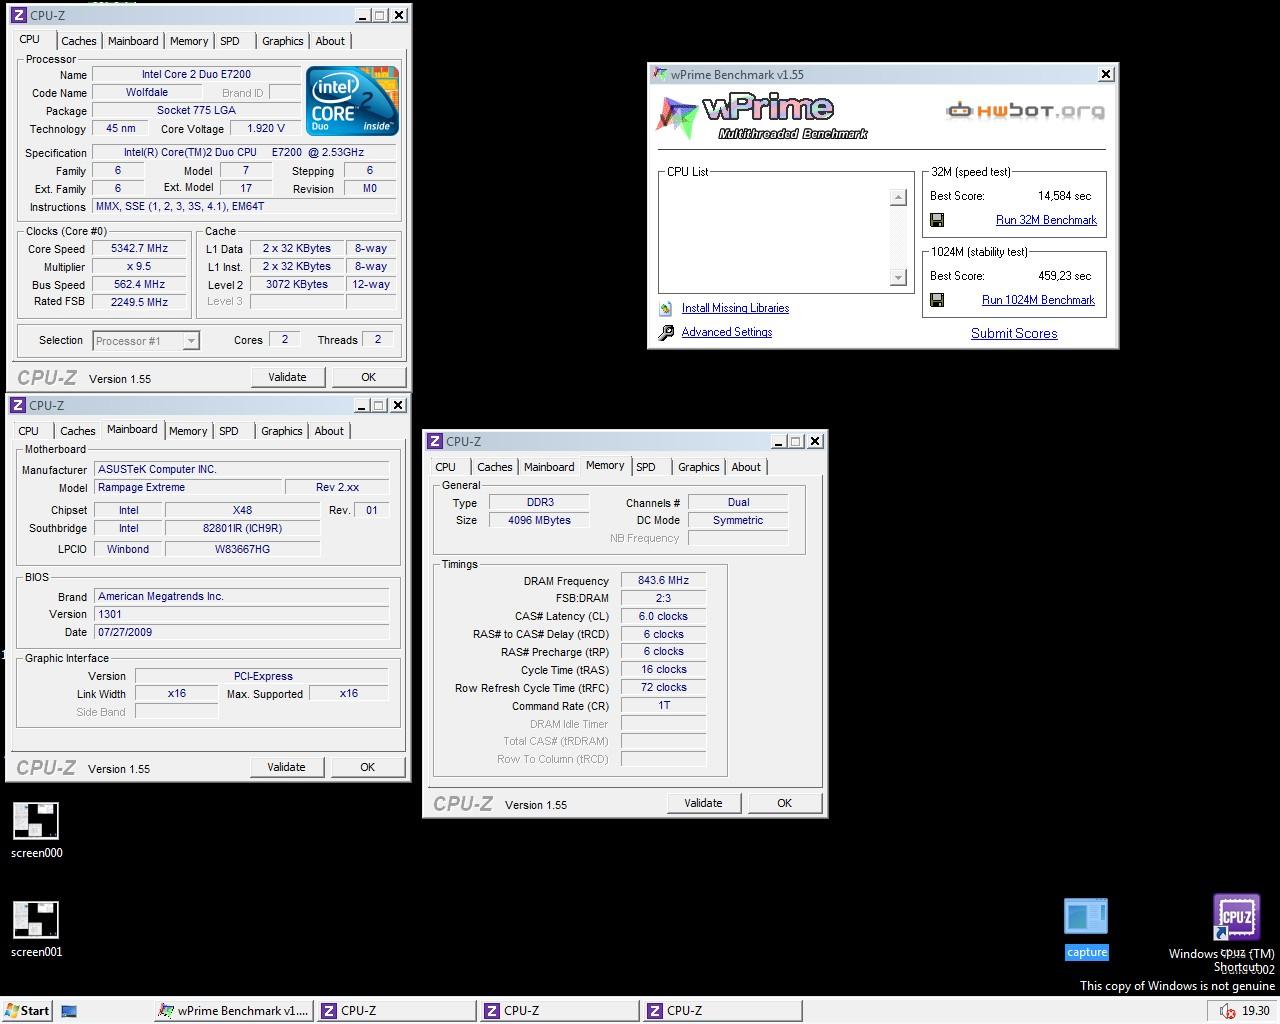This screenshot has height=1024, width=1280.
Task: Click the FSB:DRAM ratio value 2:3
Action: tap(663, 598)
